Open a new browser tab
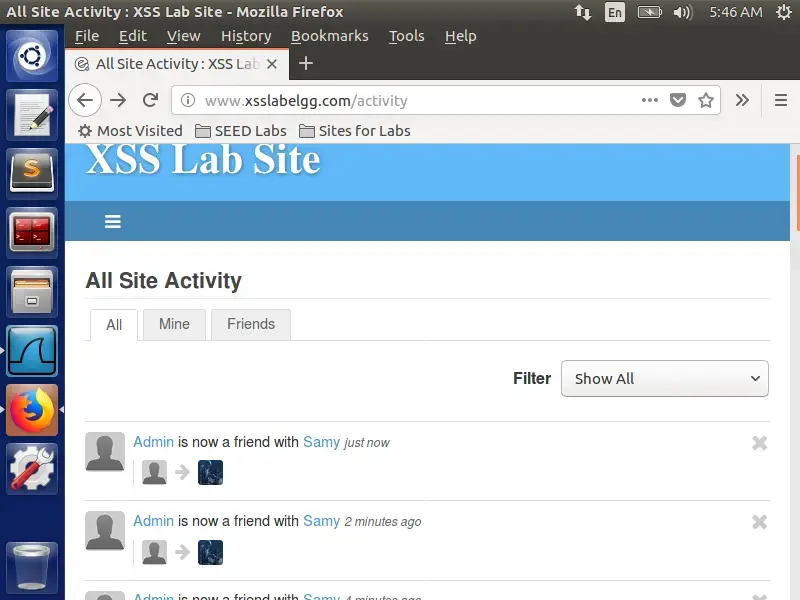The height and width of the screenshot is (600, 800). click(x=306, y=63)
